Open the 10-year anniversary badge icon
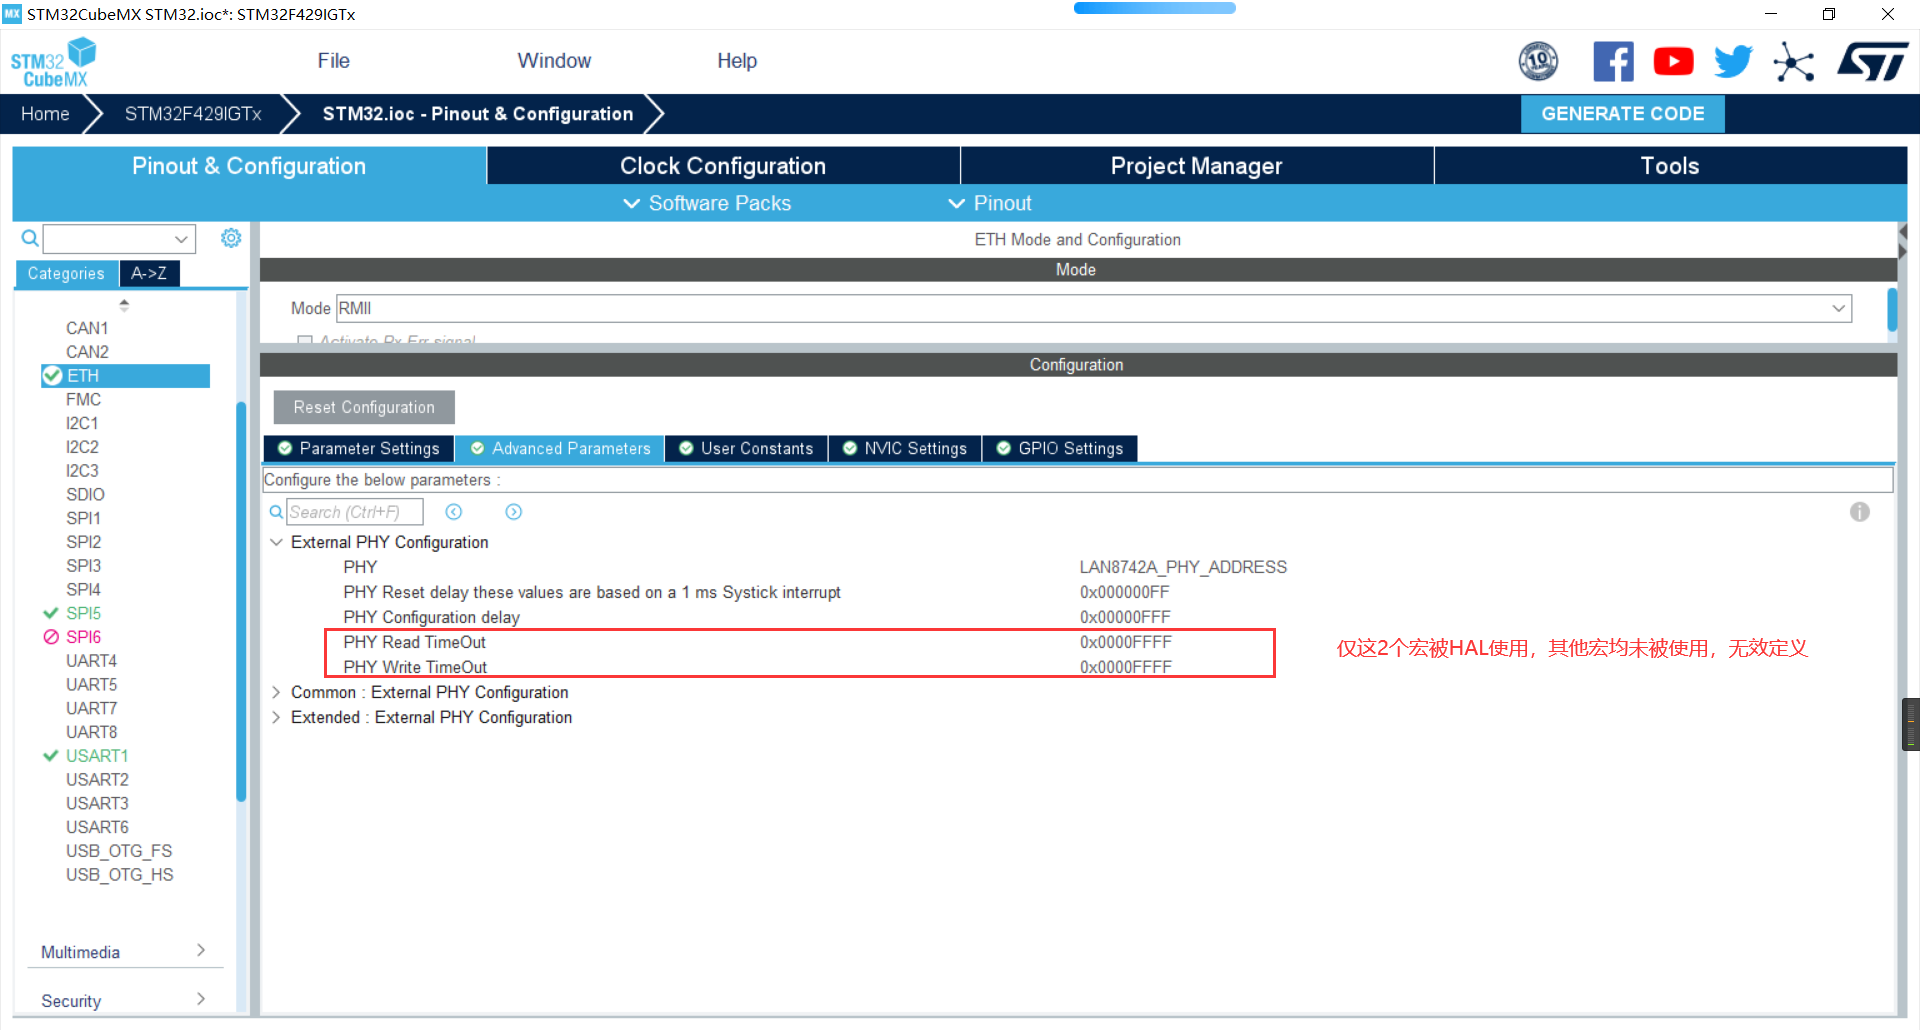 click(x=1538, y=62)
